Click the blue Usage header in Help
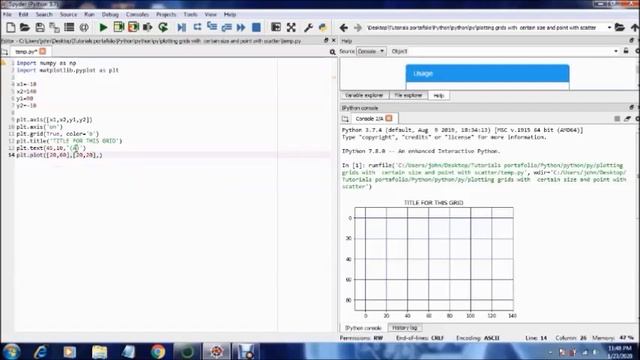This screenshot has width=640, height=360. (x=487, y=73)
